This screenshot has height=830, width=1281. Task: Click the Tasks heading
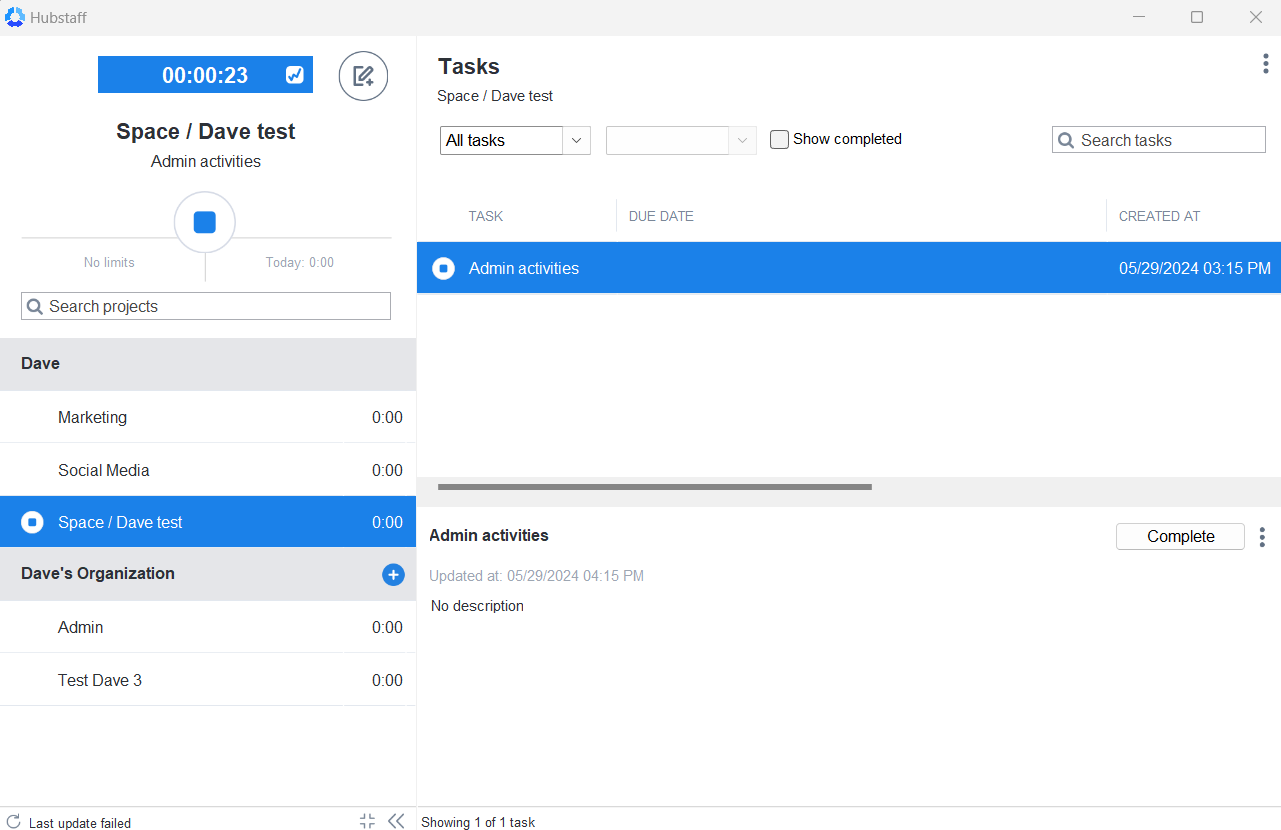(469, 66)
